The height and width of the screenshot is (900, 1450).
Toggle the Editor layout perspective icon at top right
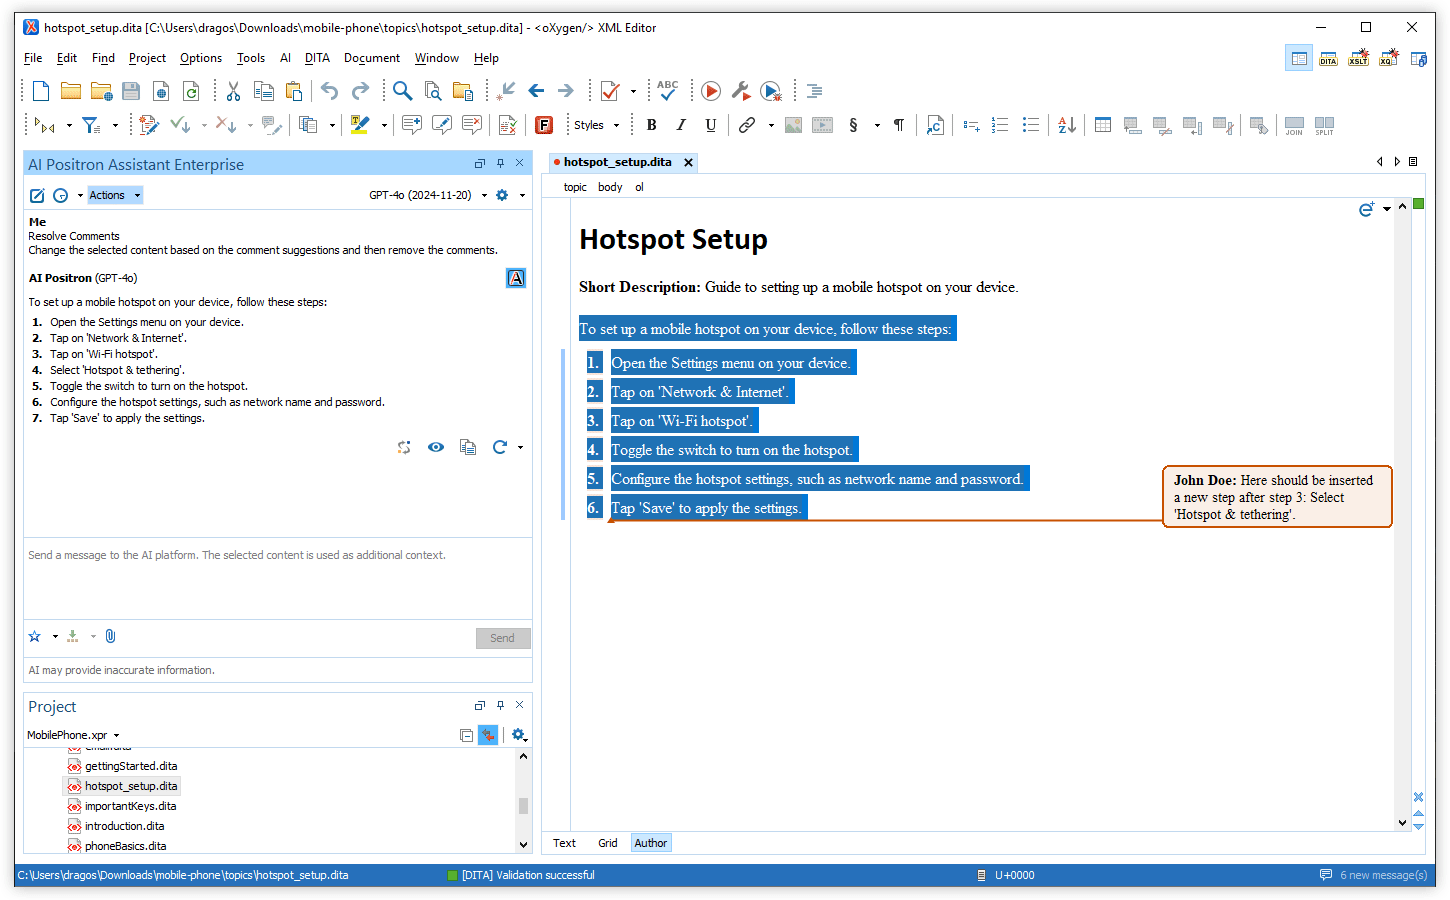(1299, 58)
